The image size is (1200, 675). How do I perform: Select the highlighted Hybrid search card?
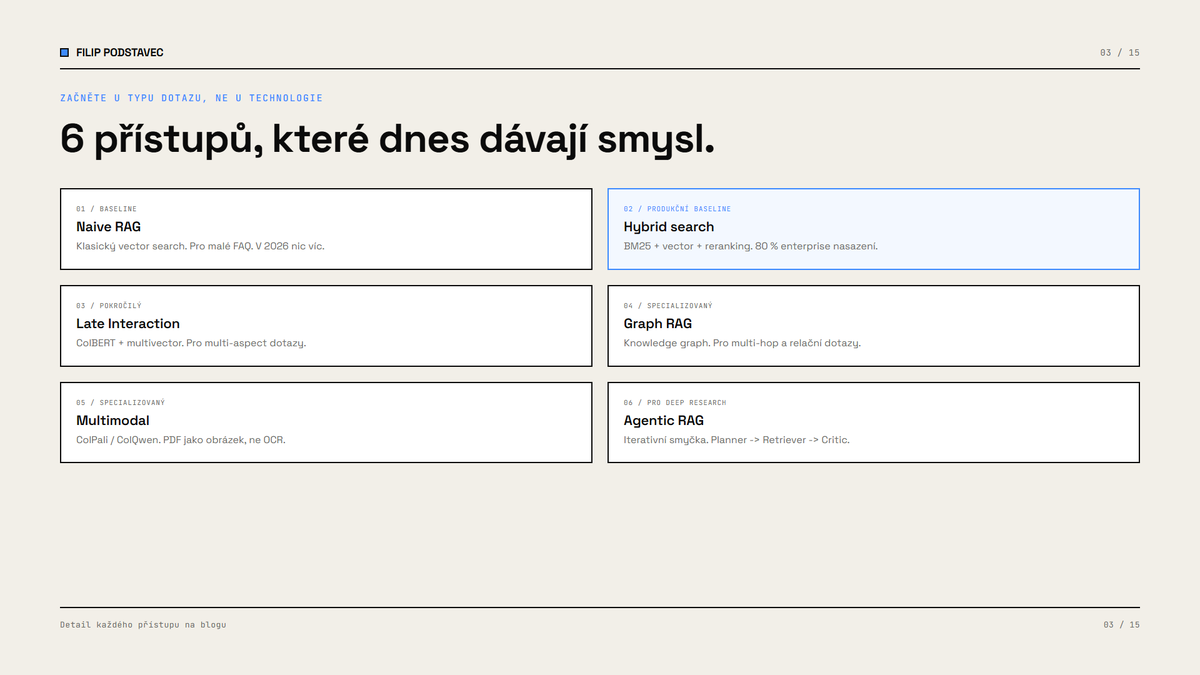(x=874, y=229)
